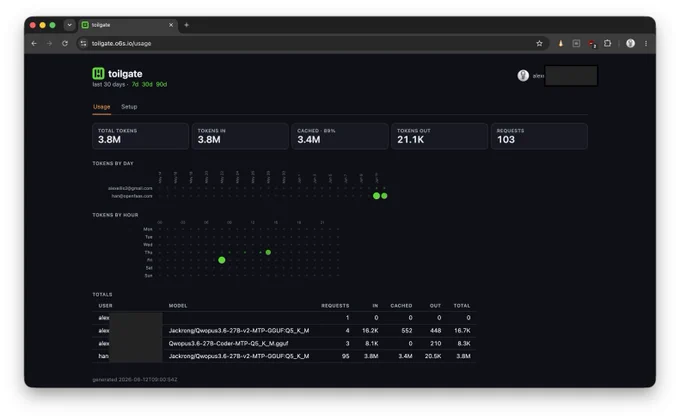
Task: Click the toilgate logo icon
Action: point(98,73)
